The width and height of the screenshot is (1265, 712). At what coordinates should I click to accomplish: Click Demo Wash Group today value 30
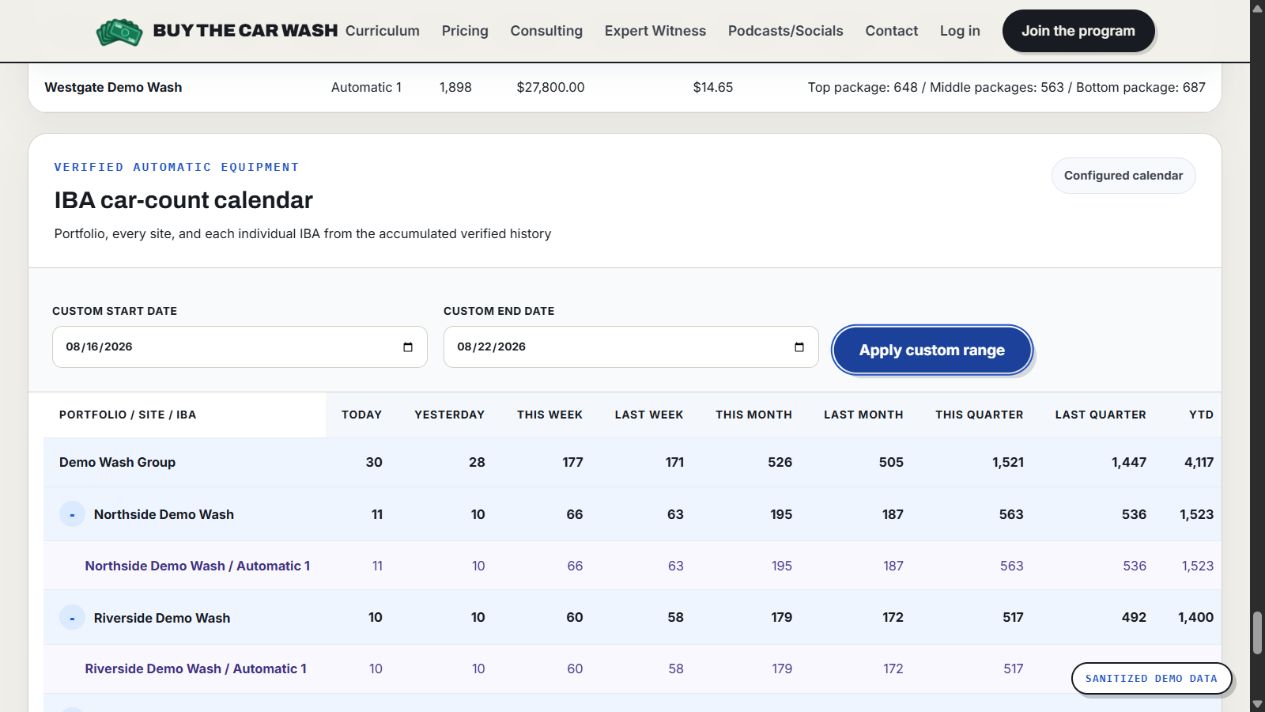[374, 462]
